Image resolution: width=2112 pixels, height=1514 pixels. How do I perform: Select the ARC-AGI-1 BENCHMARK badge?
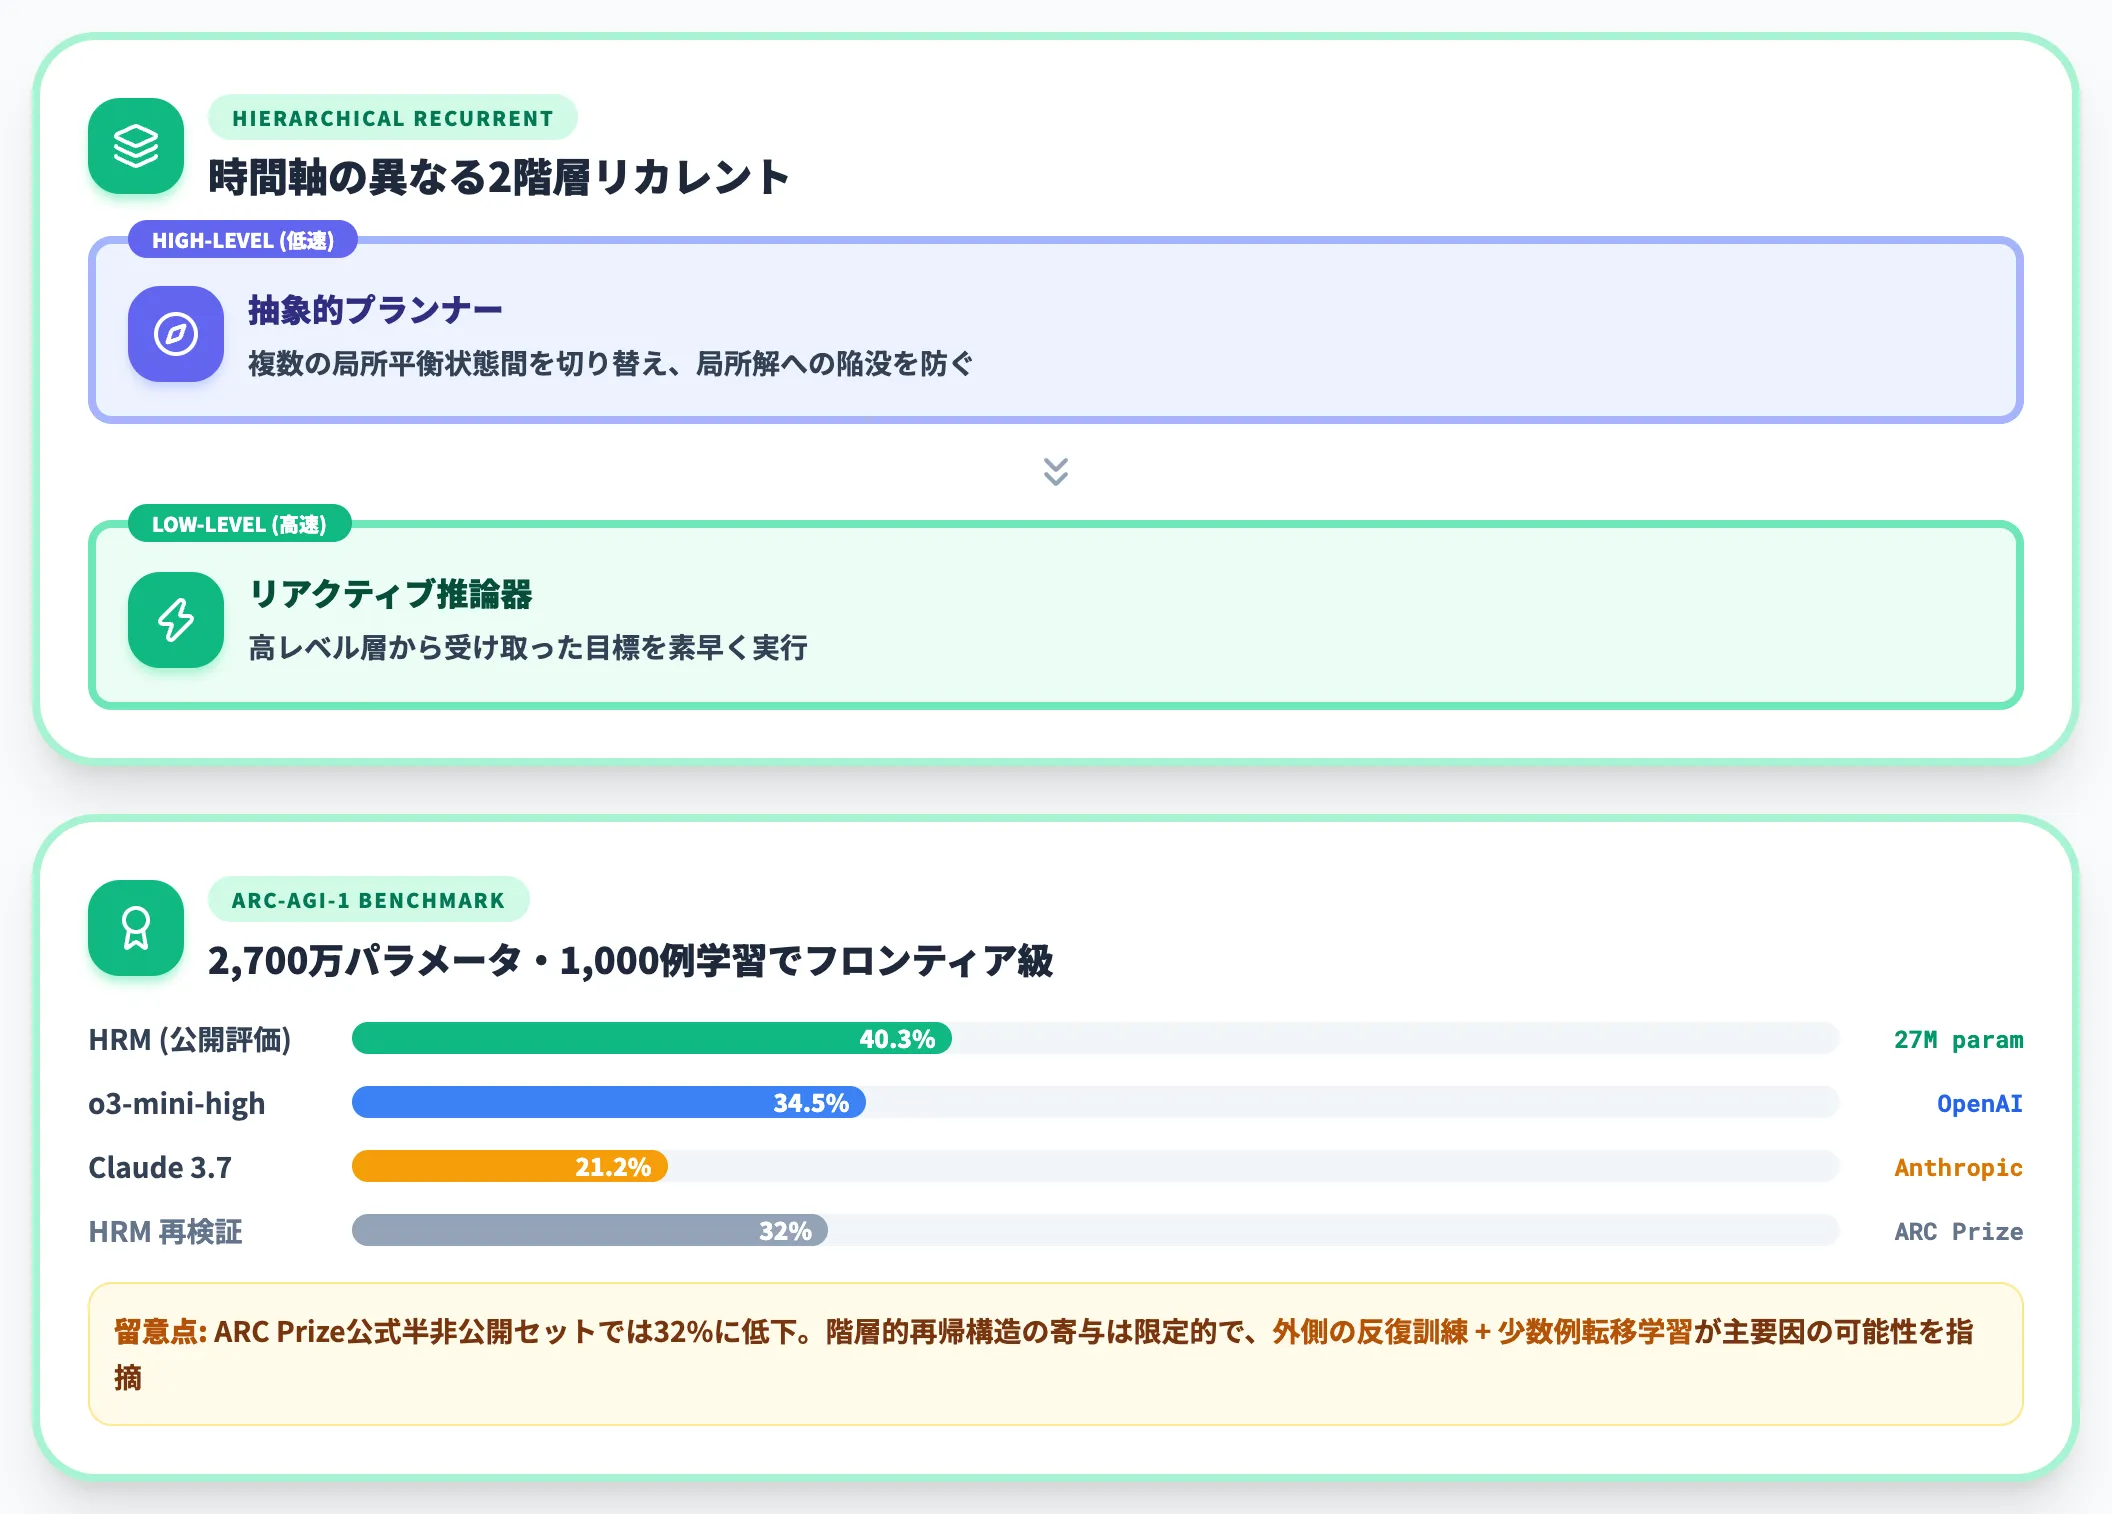369,900
